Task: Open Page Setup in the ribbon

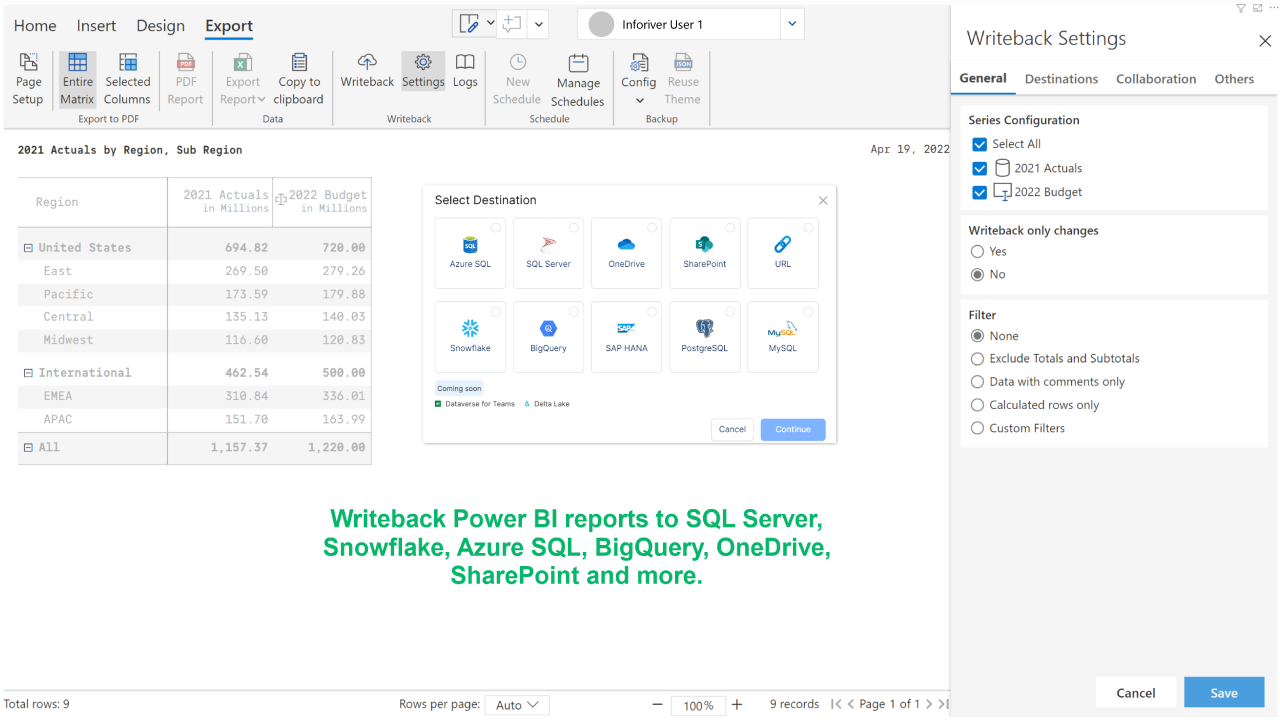Action: [28, 79]
